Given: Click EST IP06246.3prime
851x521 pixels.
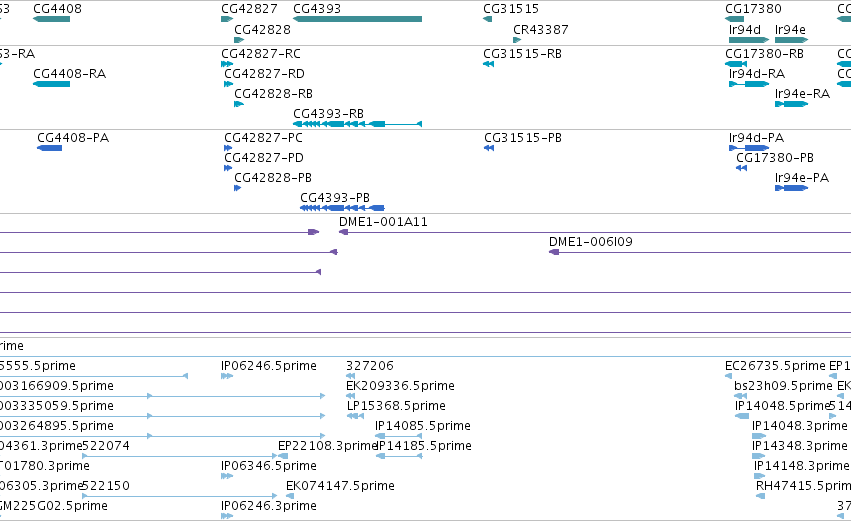Looking at the screenshot, I should pyautogui.click(x=269, y=506).
